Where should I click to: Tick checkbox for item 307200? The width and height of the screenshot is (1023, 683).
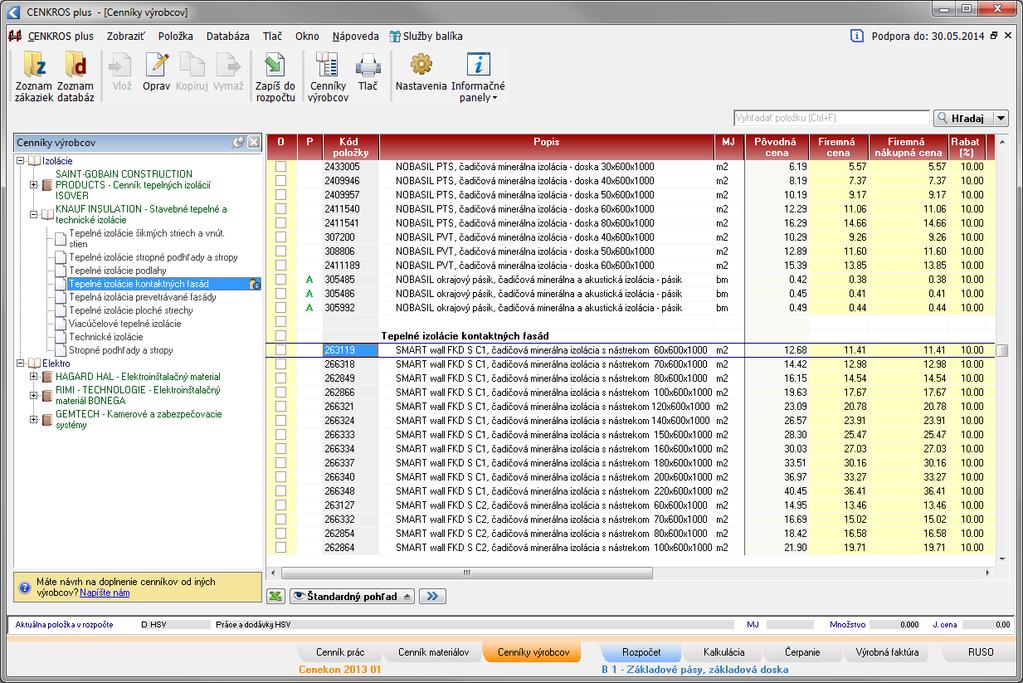click(x=281, y=237)
